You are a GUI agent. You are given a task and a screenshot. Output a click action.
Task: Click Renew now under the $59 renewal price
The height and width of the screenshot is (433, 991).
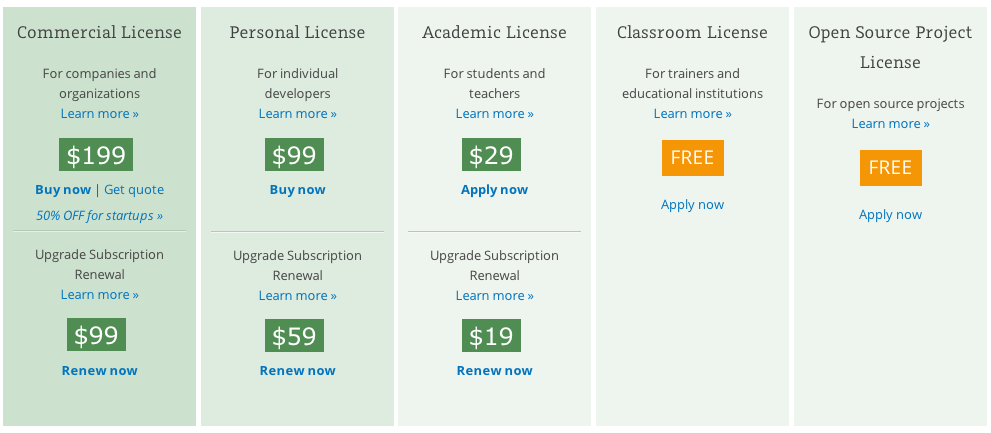(x=298, y=370)
